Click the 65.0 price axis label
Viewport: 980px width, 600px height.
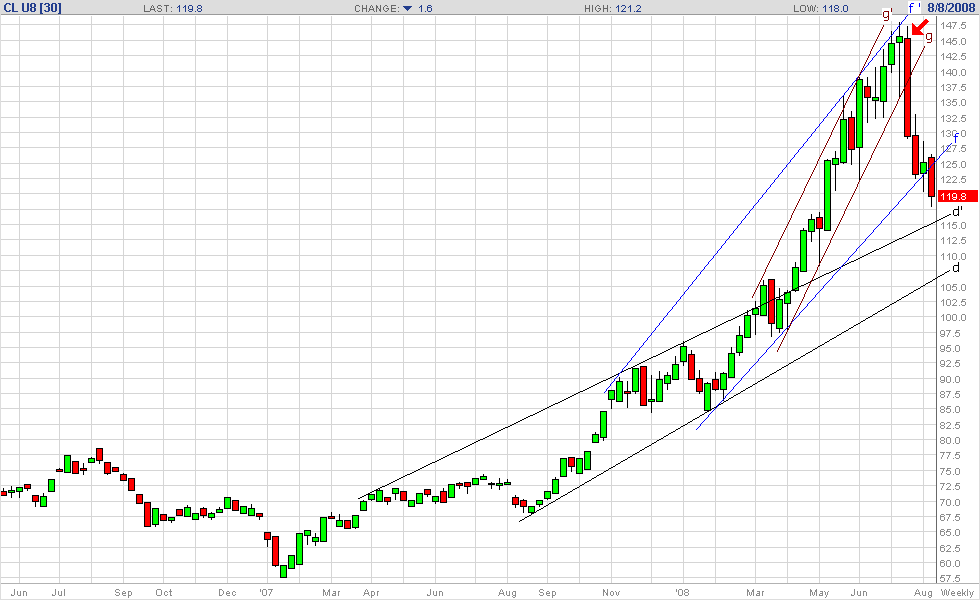point(951,532)
